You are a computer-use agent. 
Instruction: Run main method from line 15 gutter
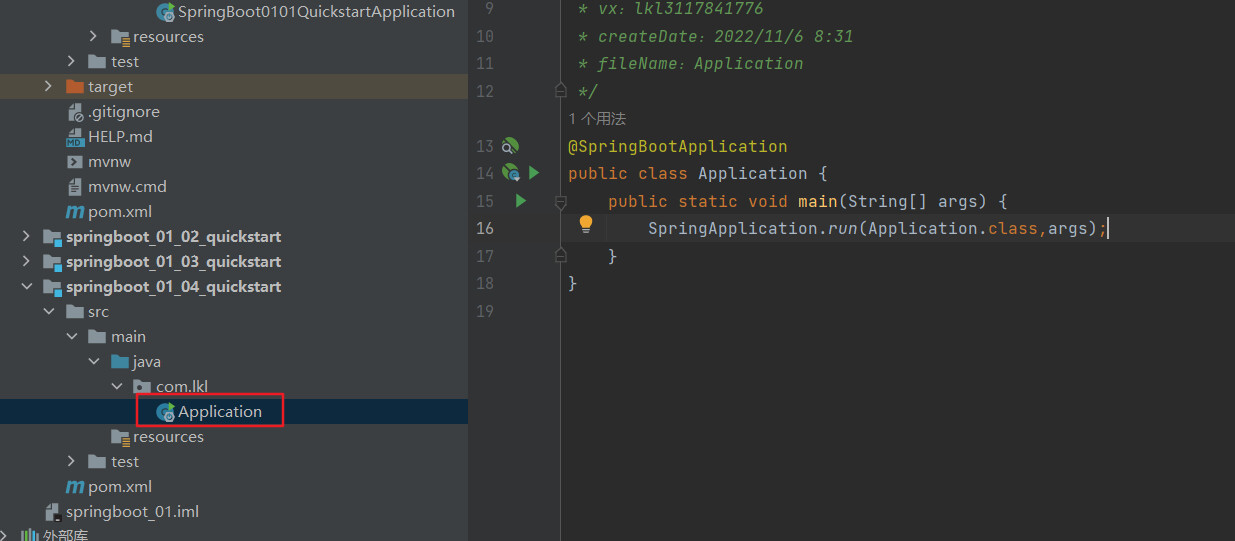[521, 201]
